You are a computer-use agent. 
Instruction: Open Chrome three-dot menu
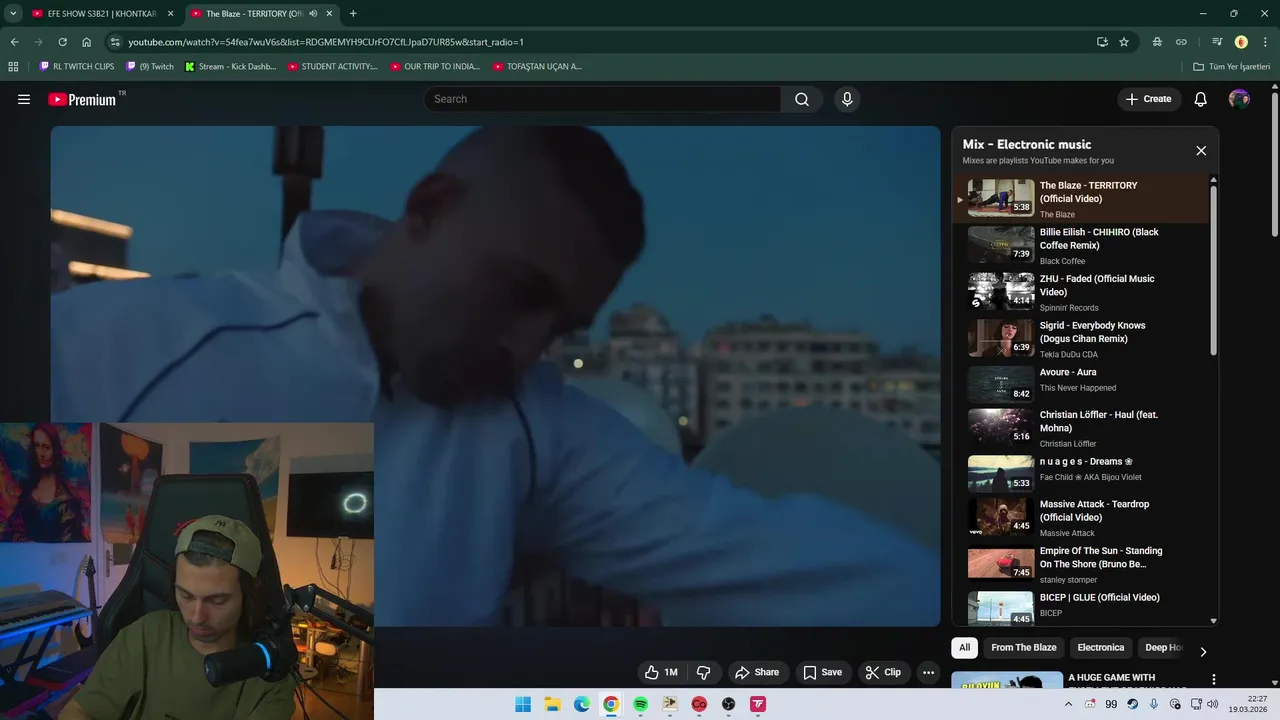1265,42
